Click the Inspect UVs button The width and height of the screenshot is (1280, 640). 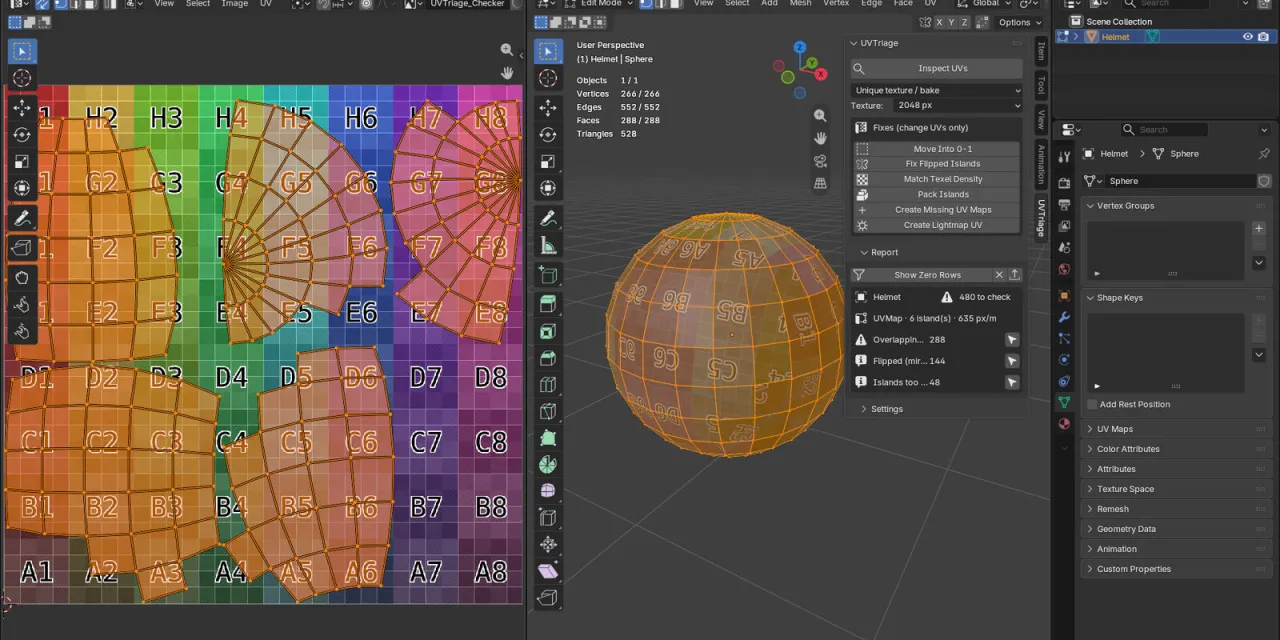click(937, 68)
